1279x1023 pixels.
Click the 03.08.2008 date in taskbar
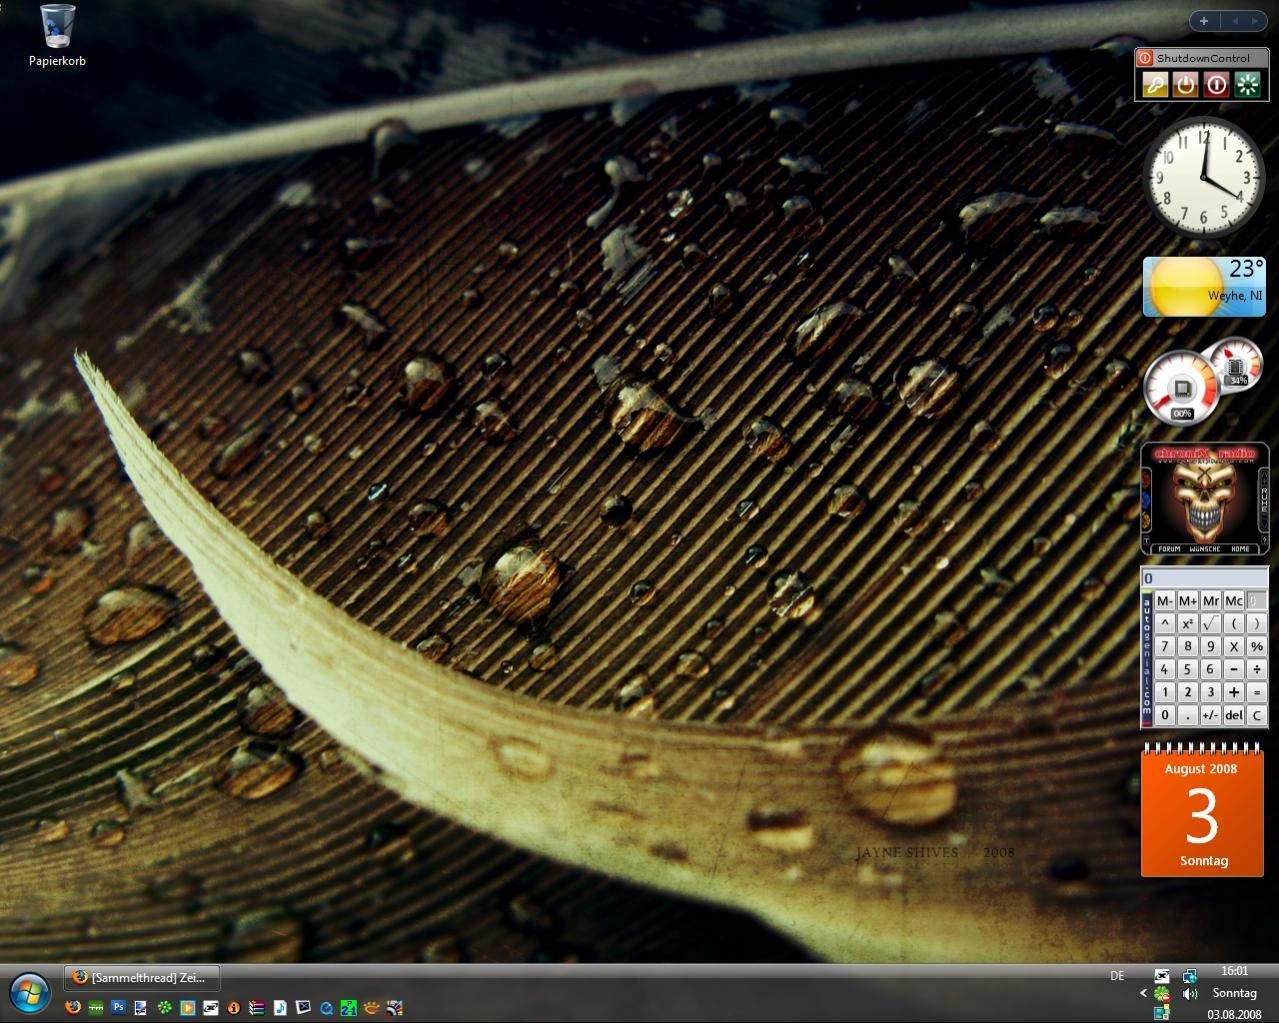[1234, 1014]
